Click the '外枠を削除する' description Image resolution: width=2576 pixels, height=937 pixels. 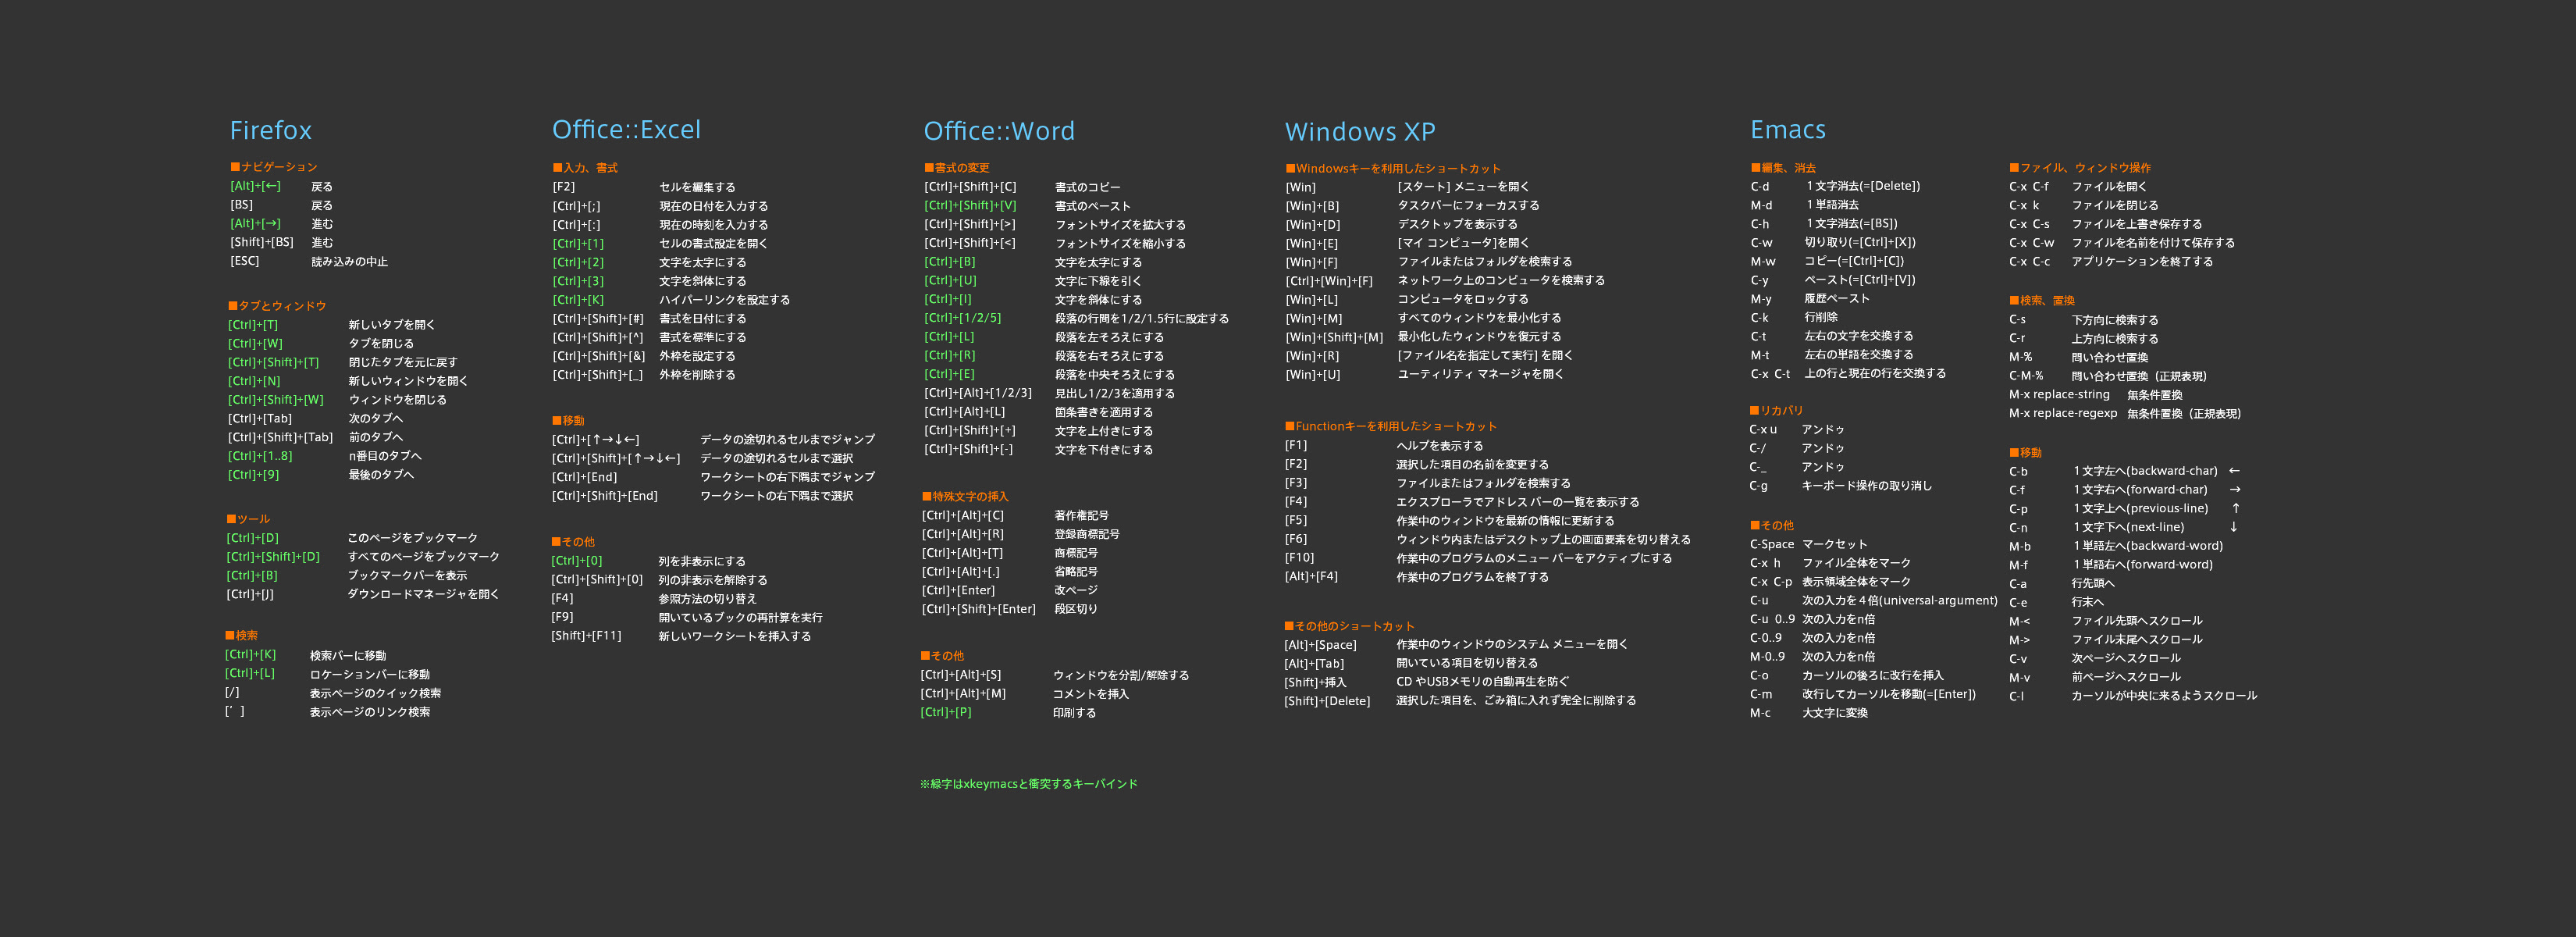pos(697,375)
